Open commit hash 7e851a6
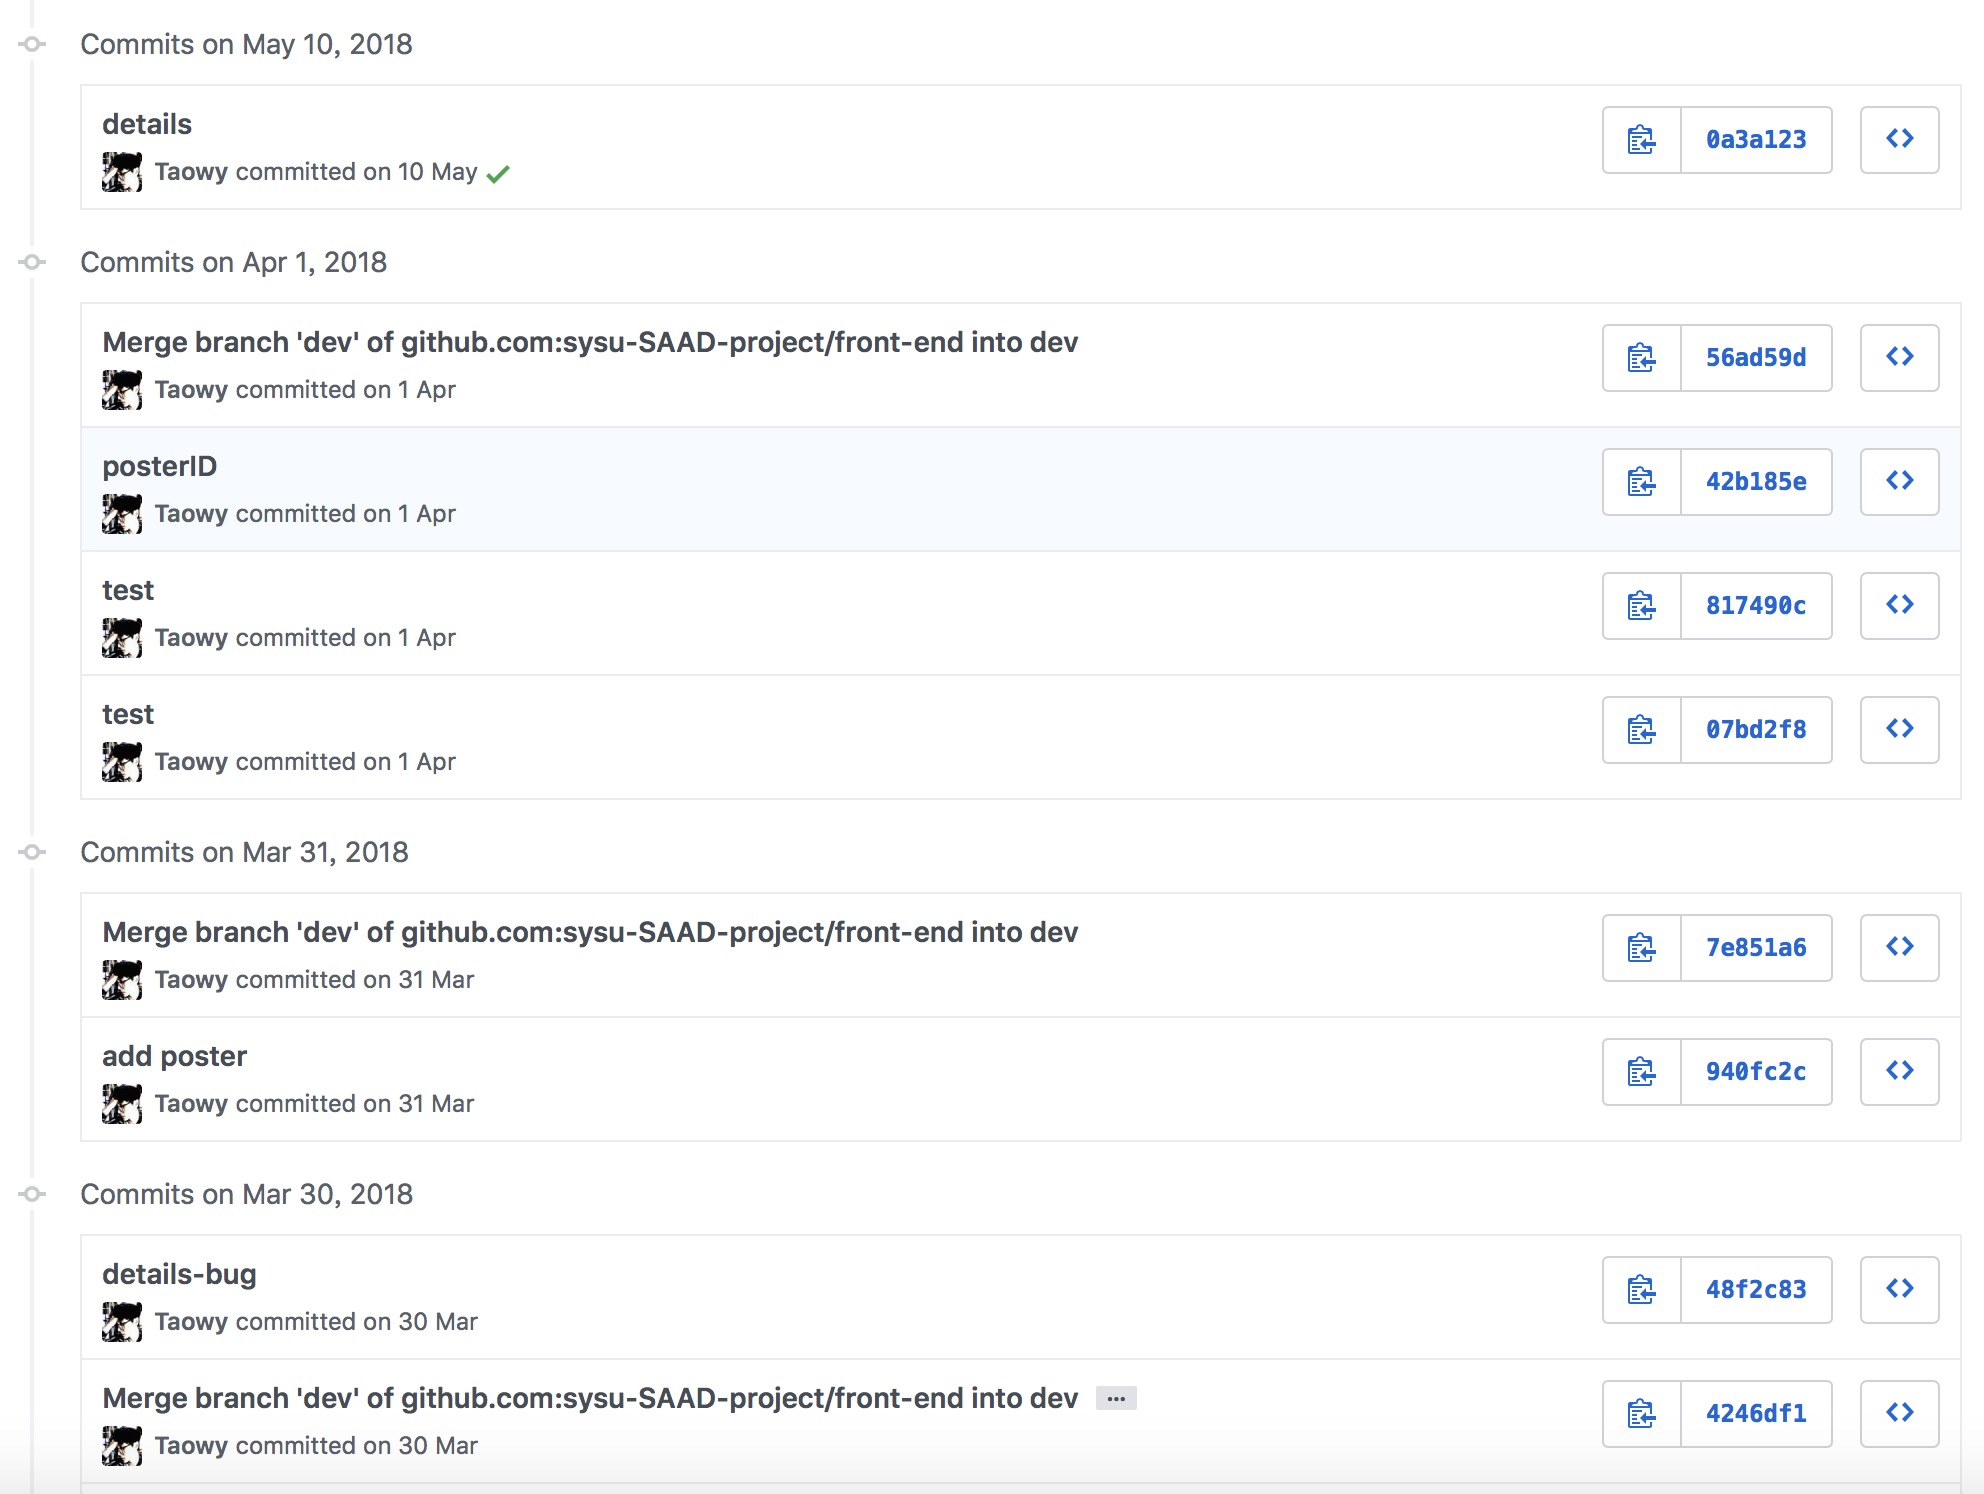Viewport: 1984px width, 1494px height. [1756, 948]
